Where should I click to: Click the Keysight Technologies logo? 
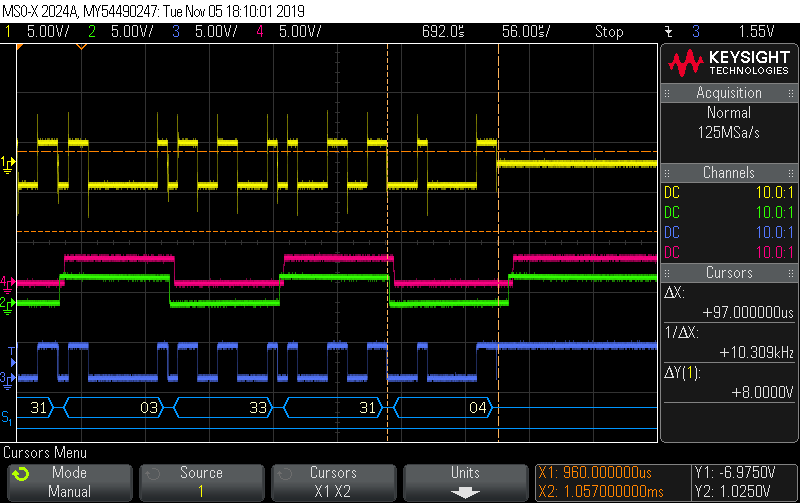coord(729,63)
